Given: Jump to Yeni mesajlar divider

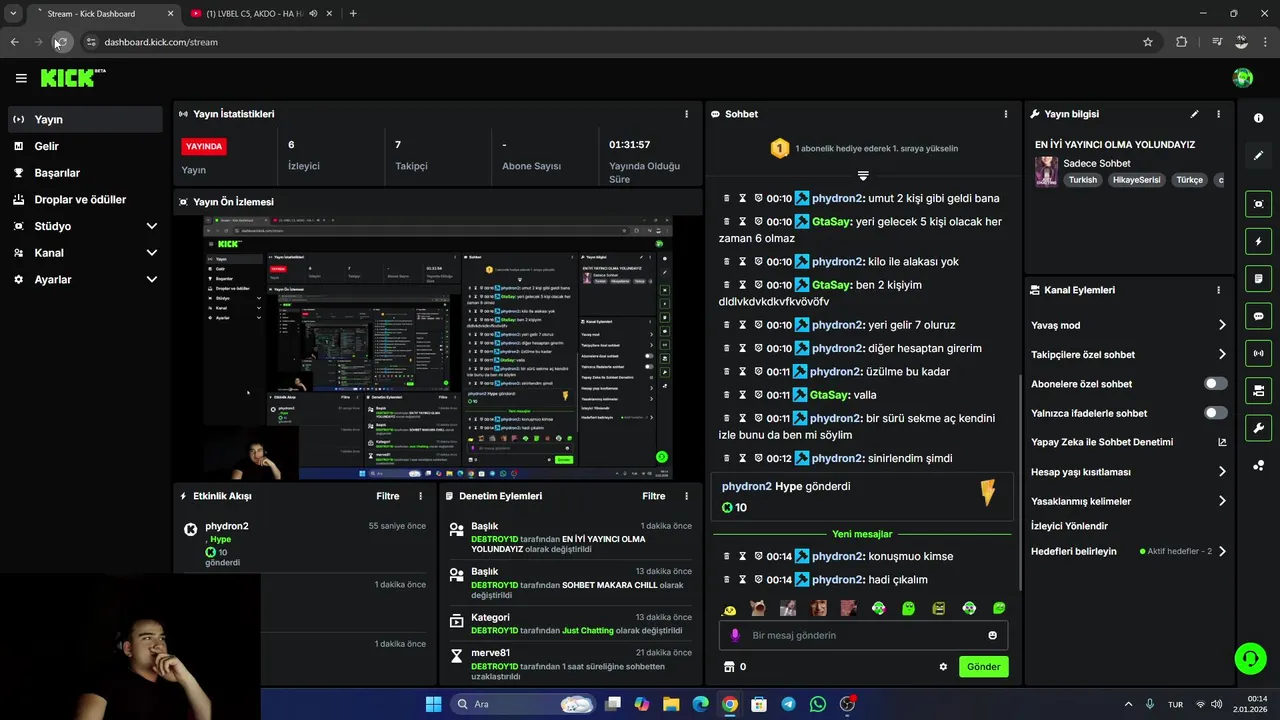Looking at the screenshot, I should 862,534.
